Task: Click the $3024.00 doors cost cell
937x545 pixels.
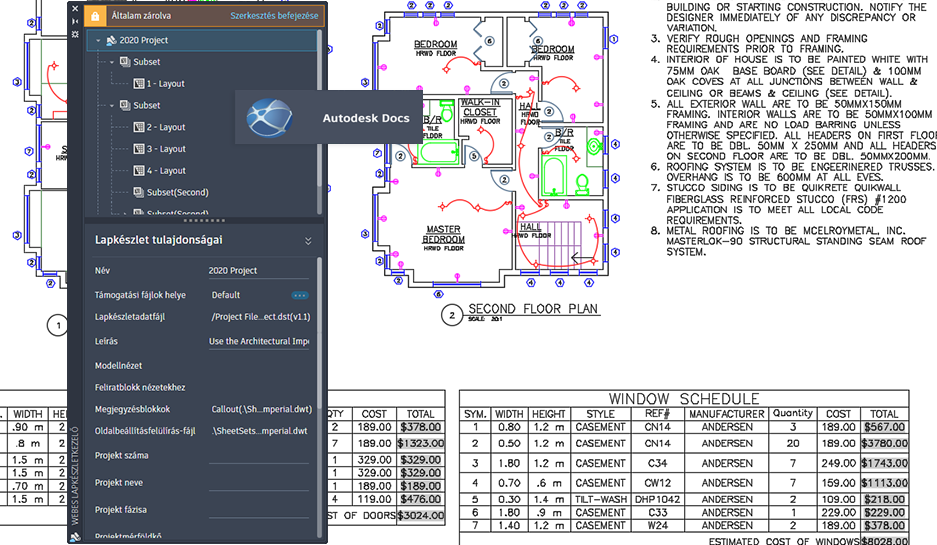Action: 421,515
